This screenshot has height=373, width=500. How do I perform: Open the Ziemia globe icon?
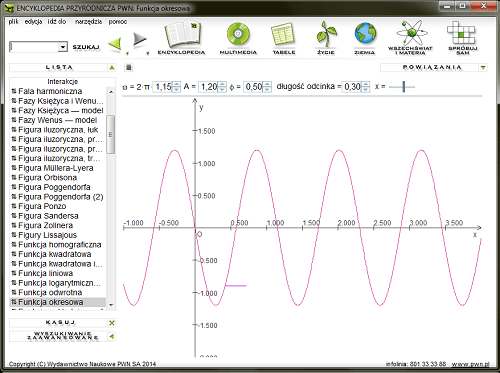[x=365, y=34]
